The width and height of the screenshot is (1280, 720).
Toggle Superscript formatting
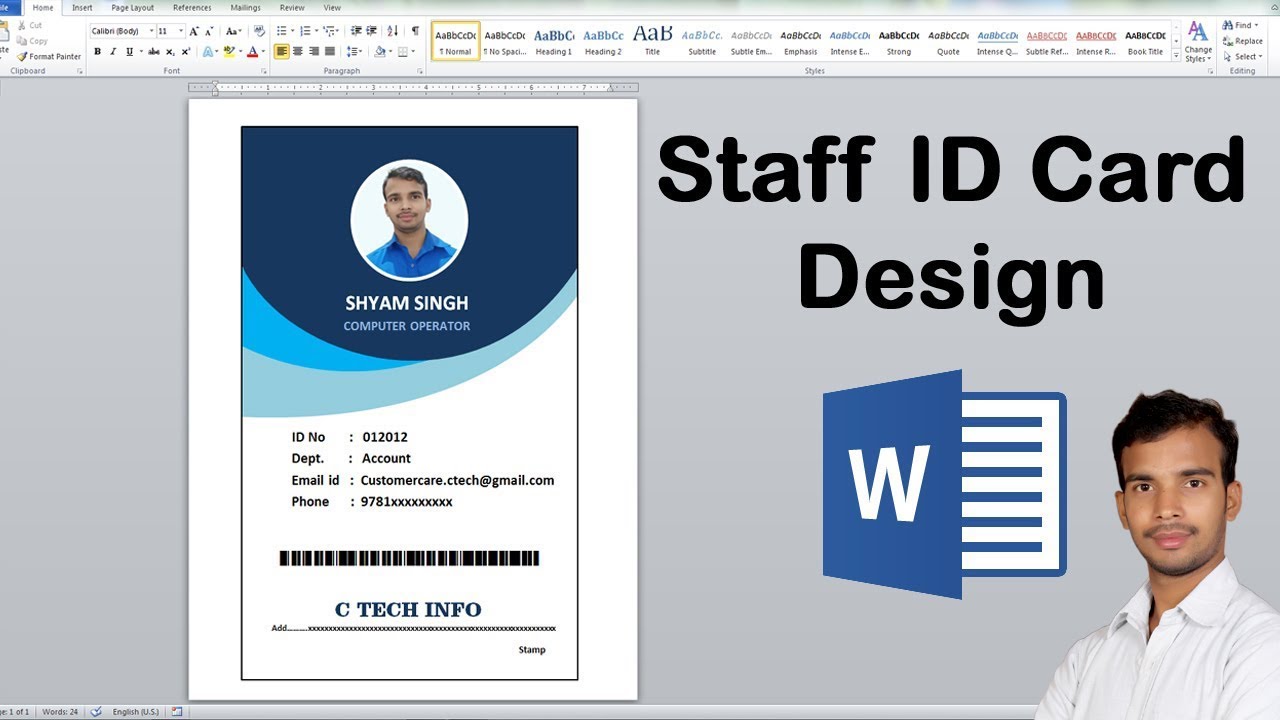point(186,51)
